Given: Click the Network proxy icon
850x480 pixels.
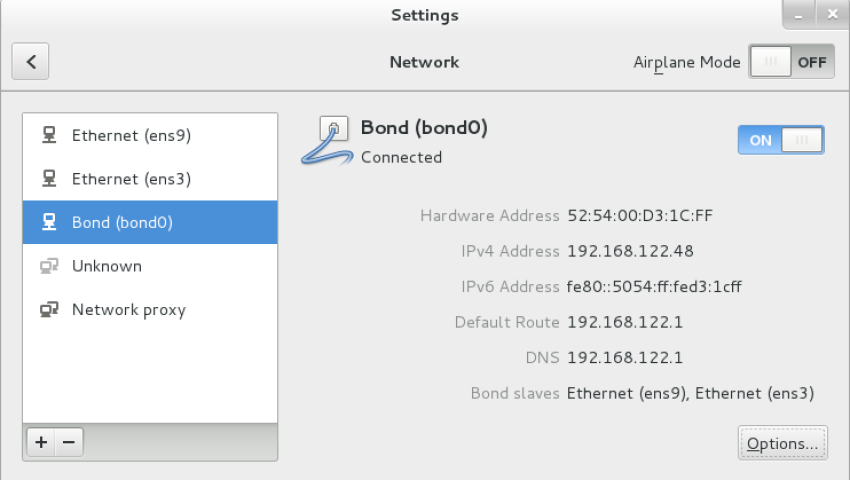Looking at the screenshot, I should click(x=48, y=310).
